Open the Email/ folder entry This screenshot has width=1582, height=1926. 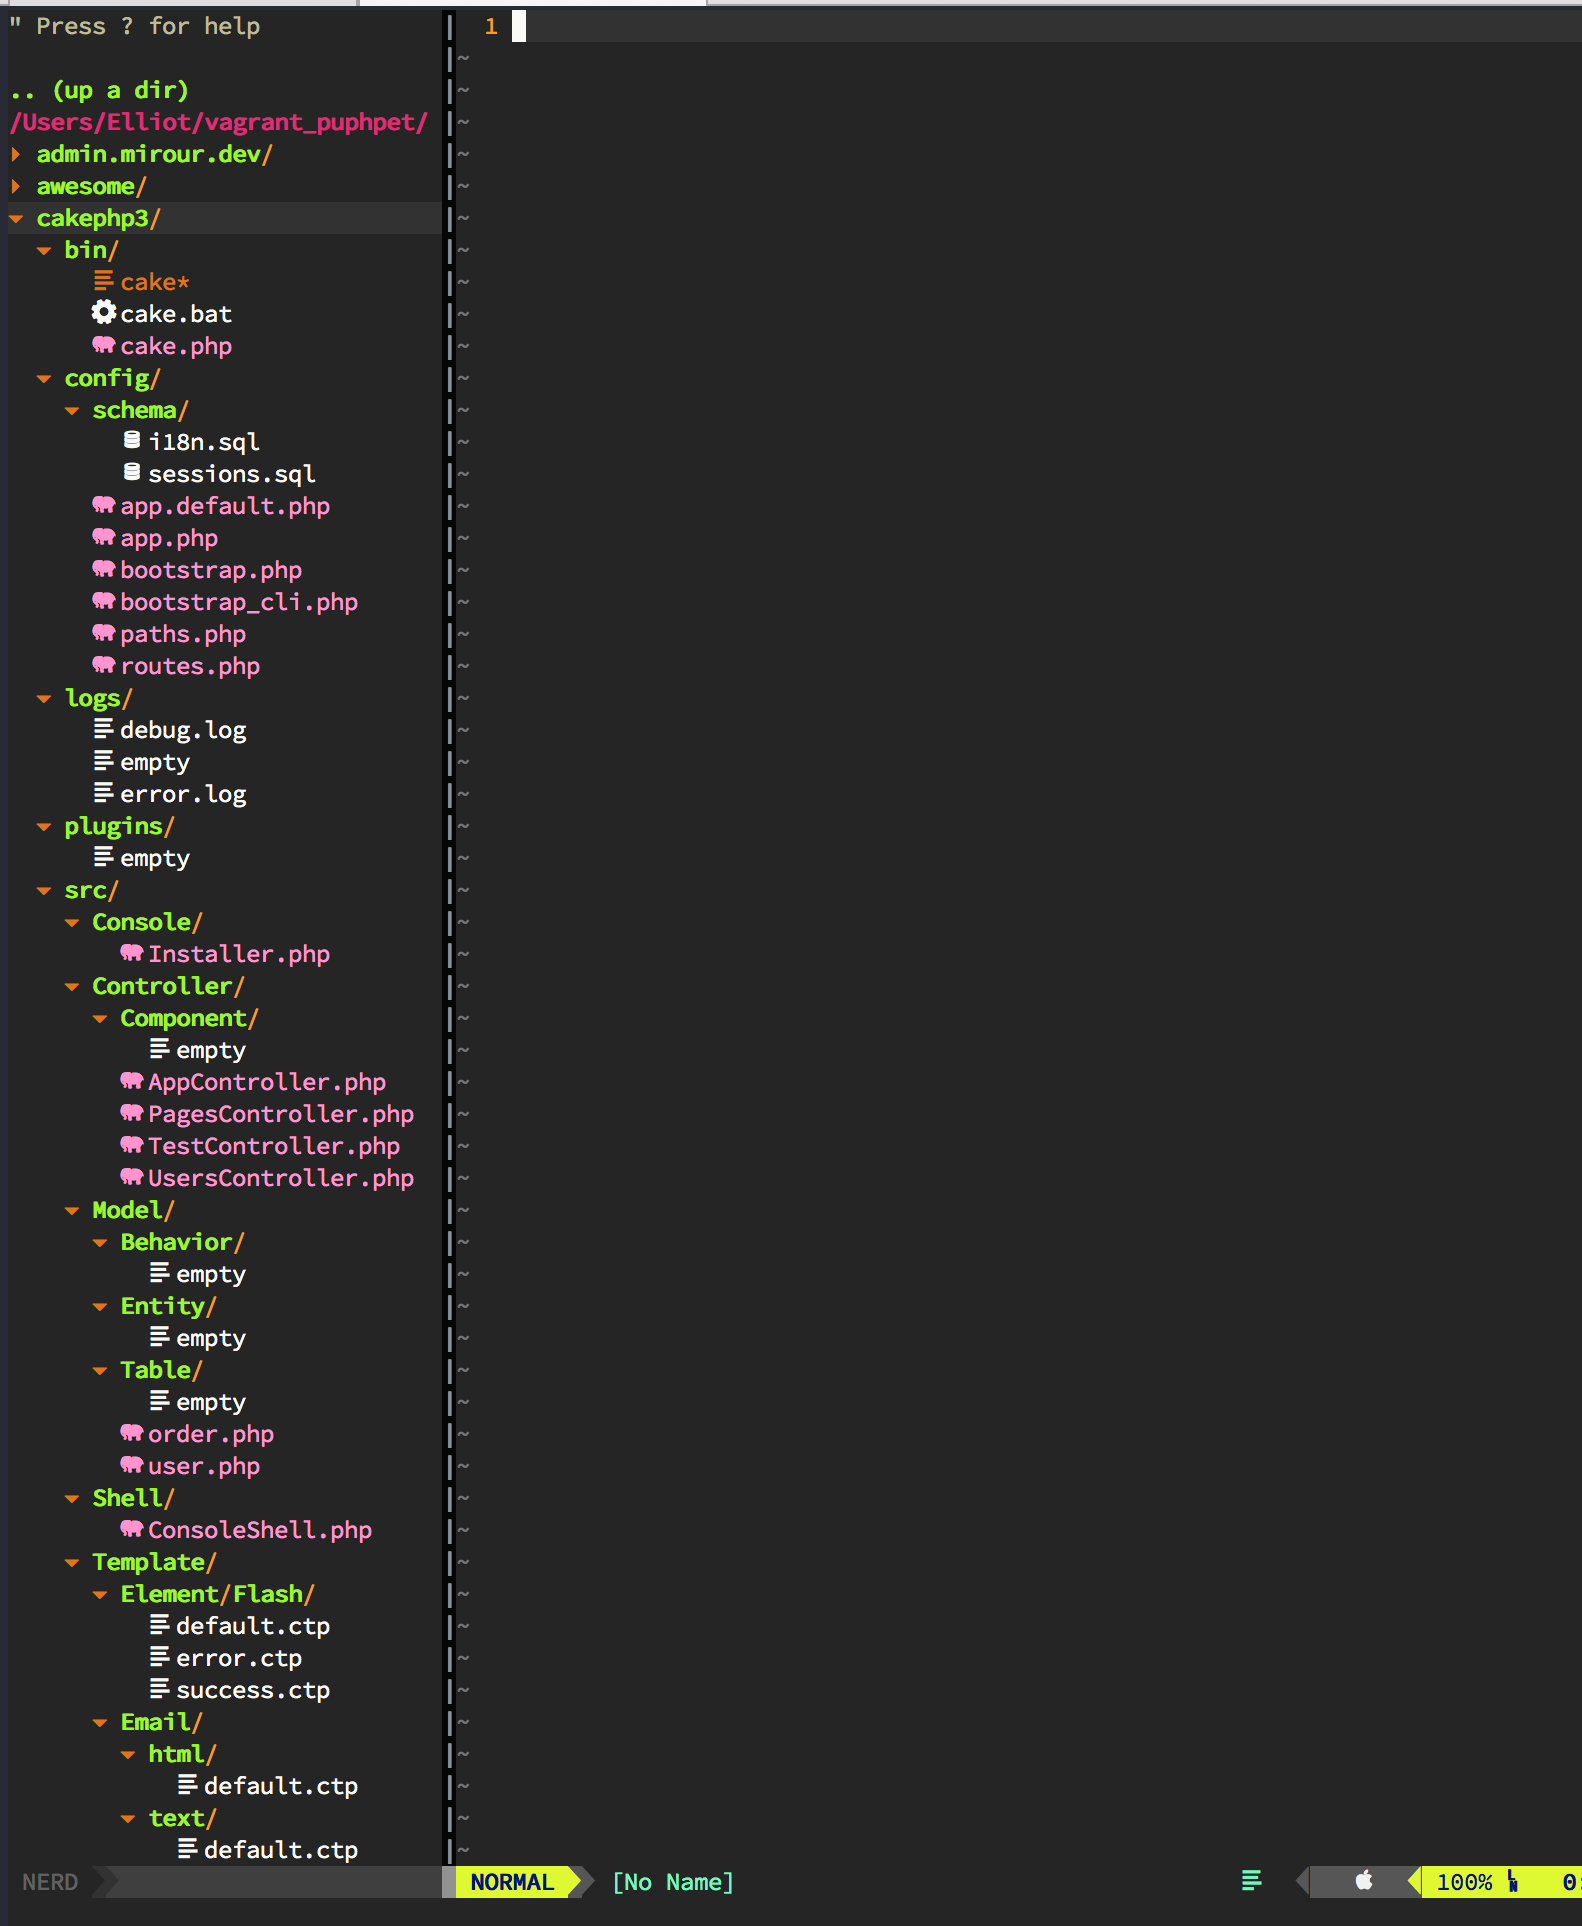click(161, 1722)
